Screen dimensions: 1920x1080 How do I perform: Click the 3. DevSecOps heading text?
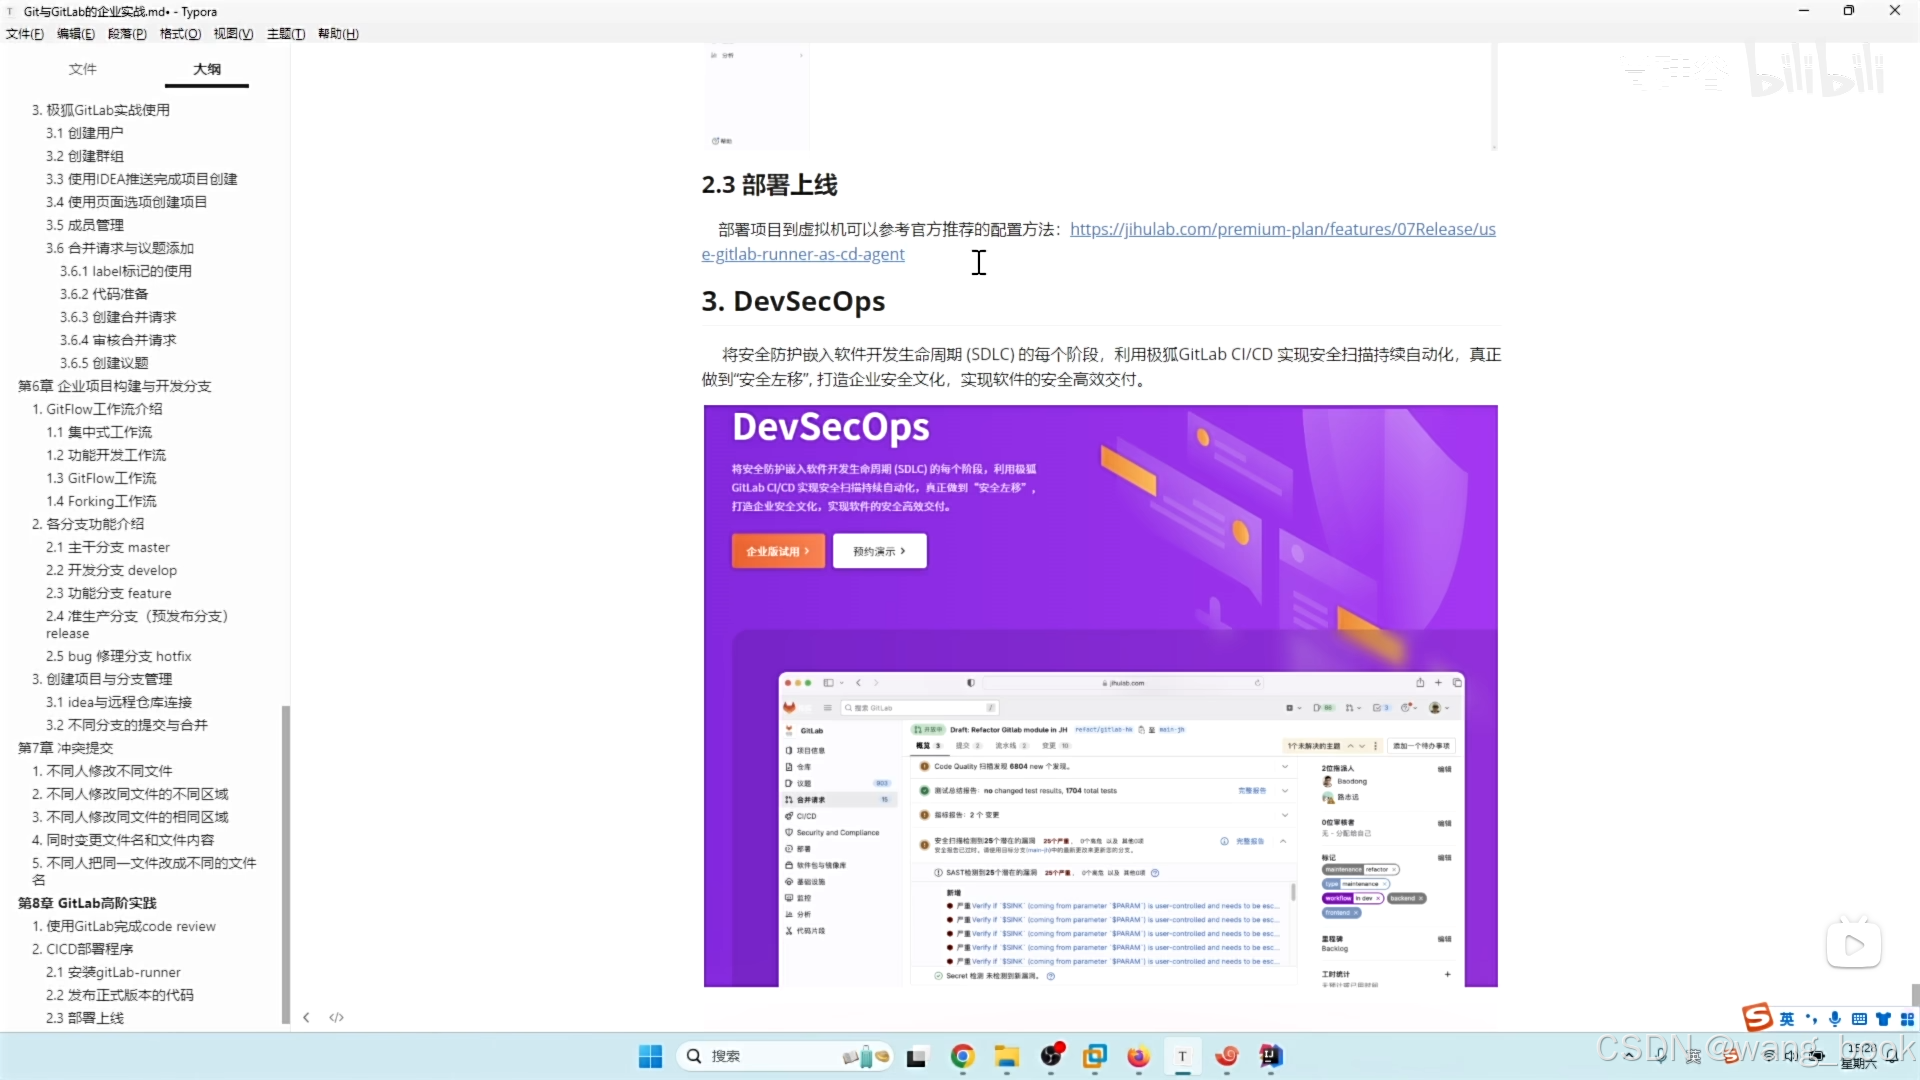tap(793, 301)
